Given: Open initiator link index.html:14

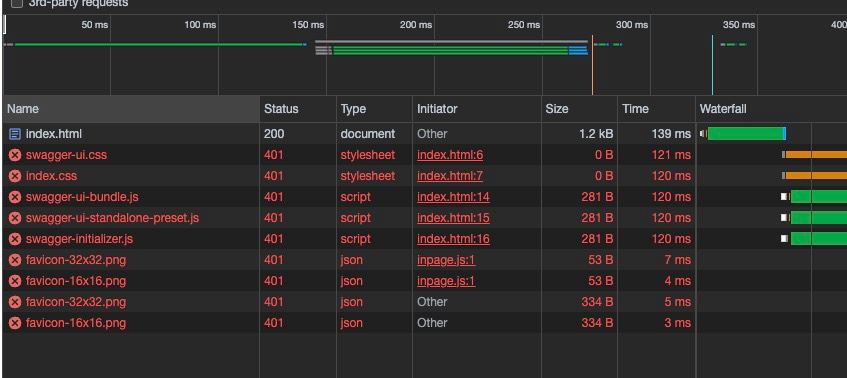Looking at the screenshot, I should tap(453, 197).
